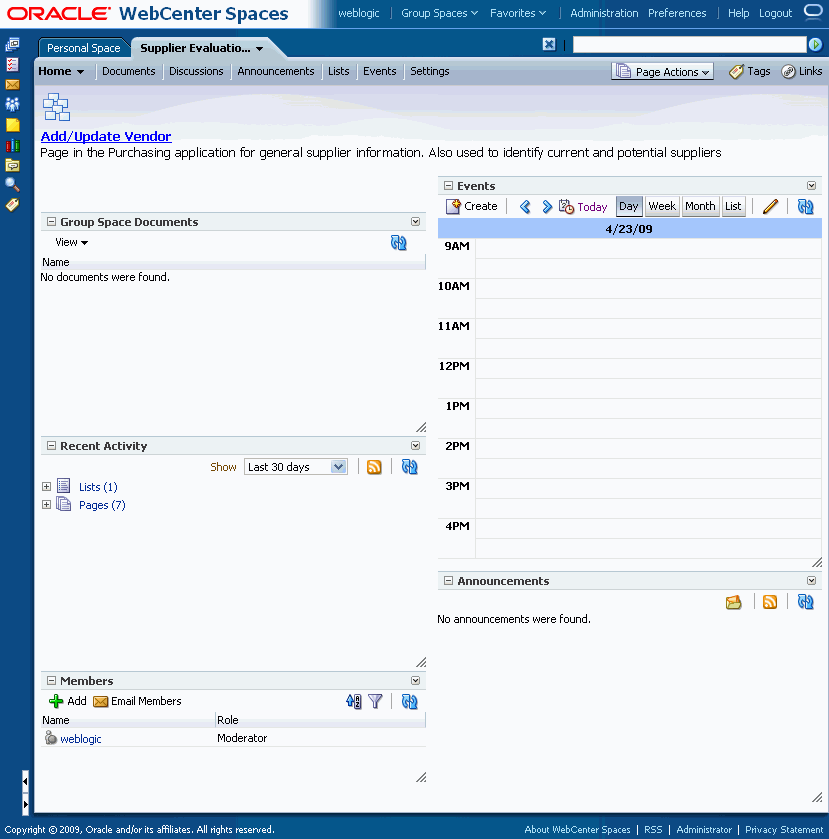829x839 pixels.
Task: Collapse the Group Space Documents panel
Action: click(51, 222)
